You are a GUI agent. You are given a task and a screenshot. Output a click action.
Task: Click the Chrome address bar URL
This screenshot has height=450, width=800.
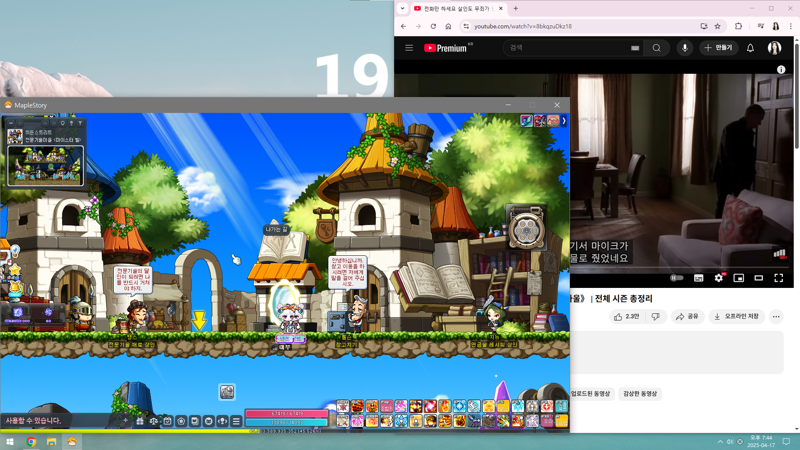coord(522,27)
